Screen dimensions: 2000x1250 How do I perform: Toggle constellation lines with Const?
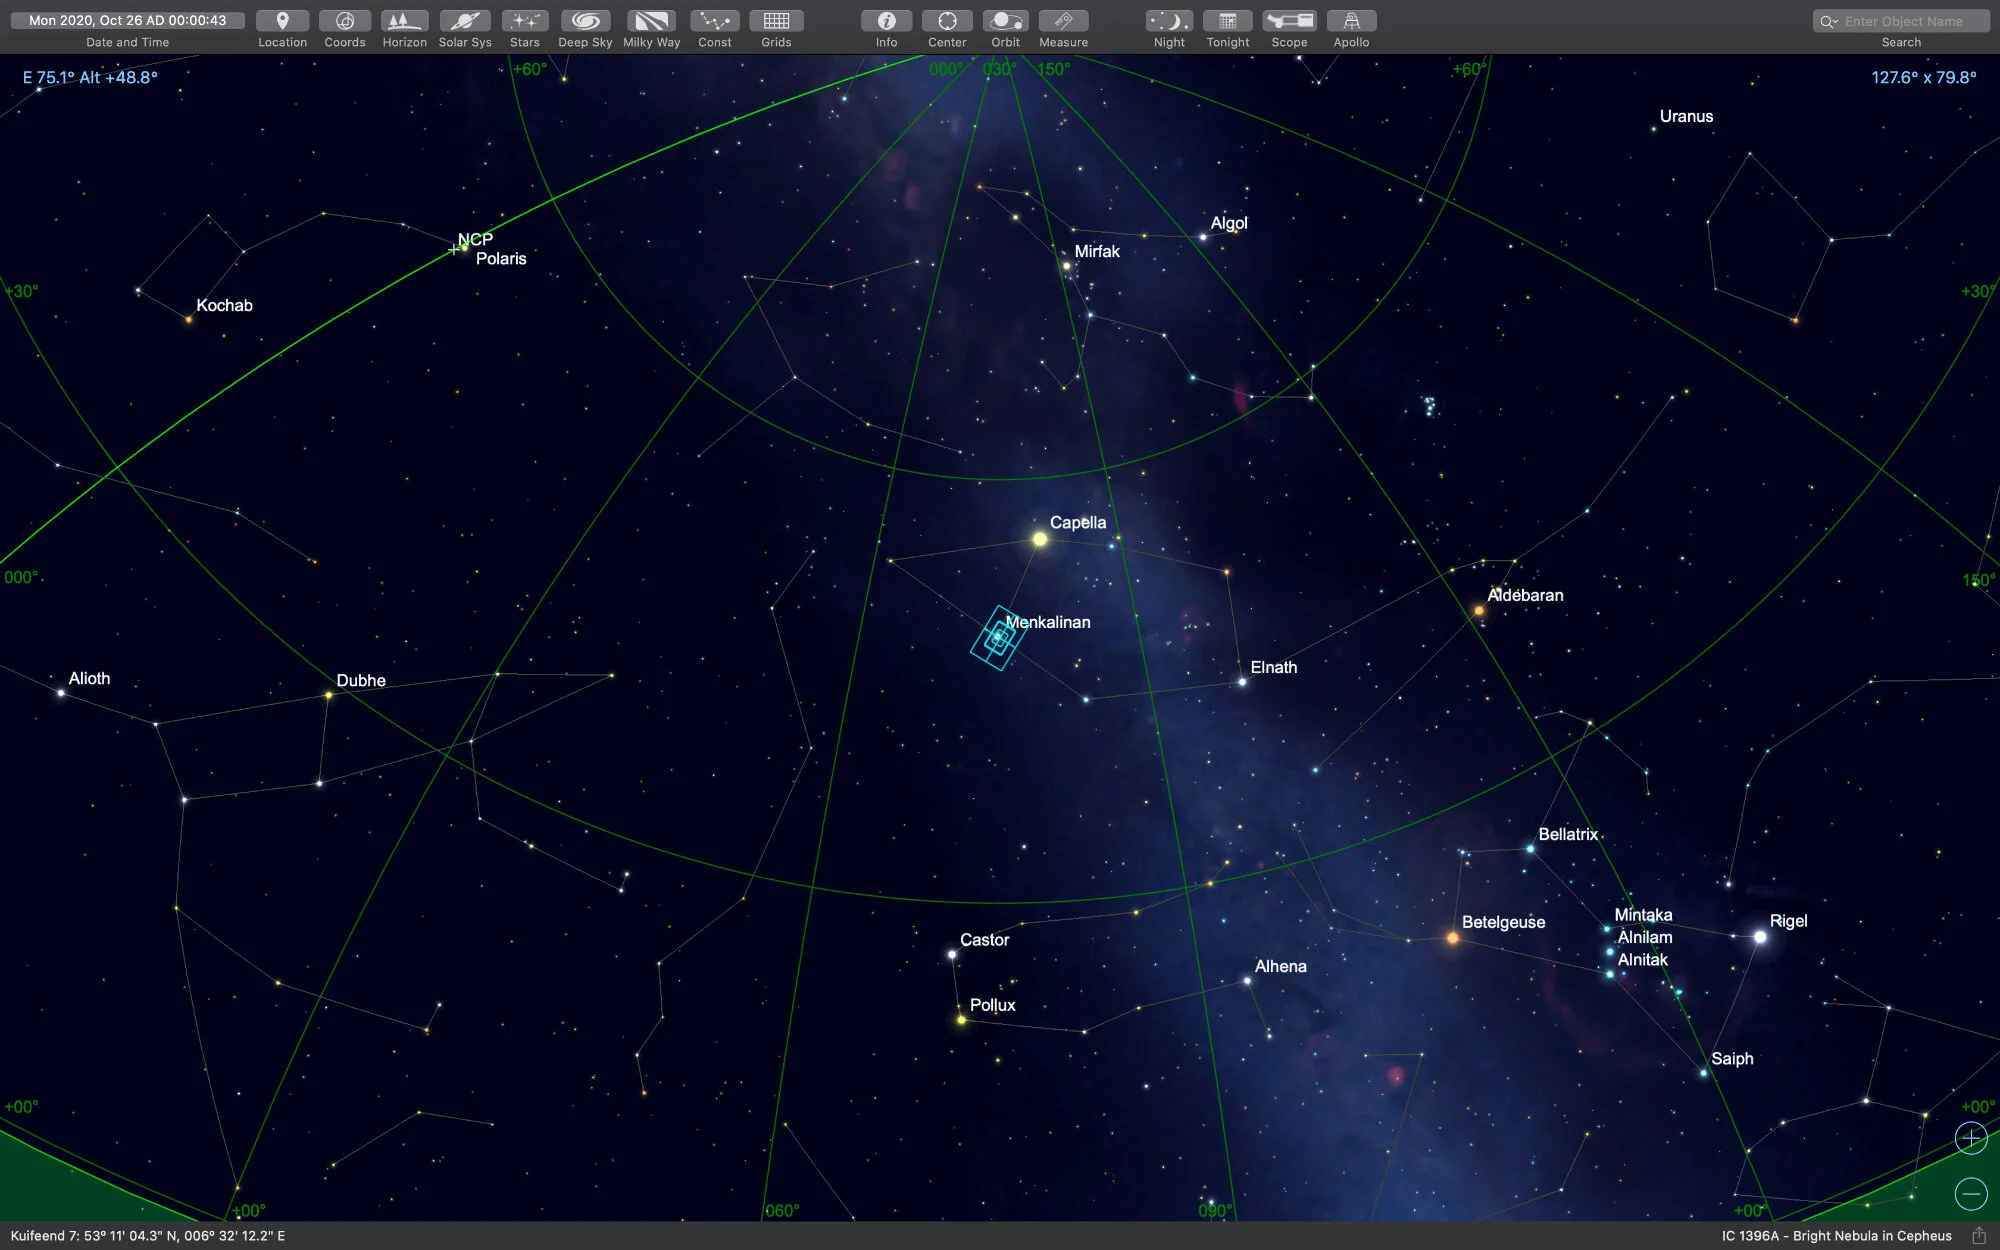pos(714,21)
